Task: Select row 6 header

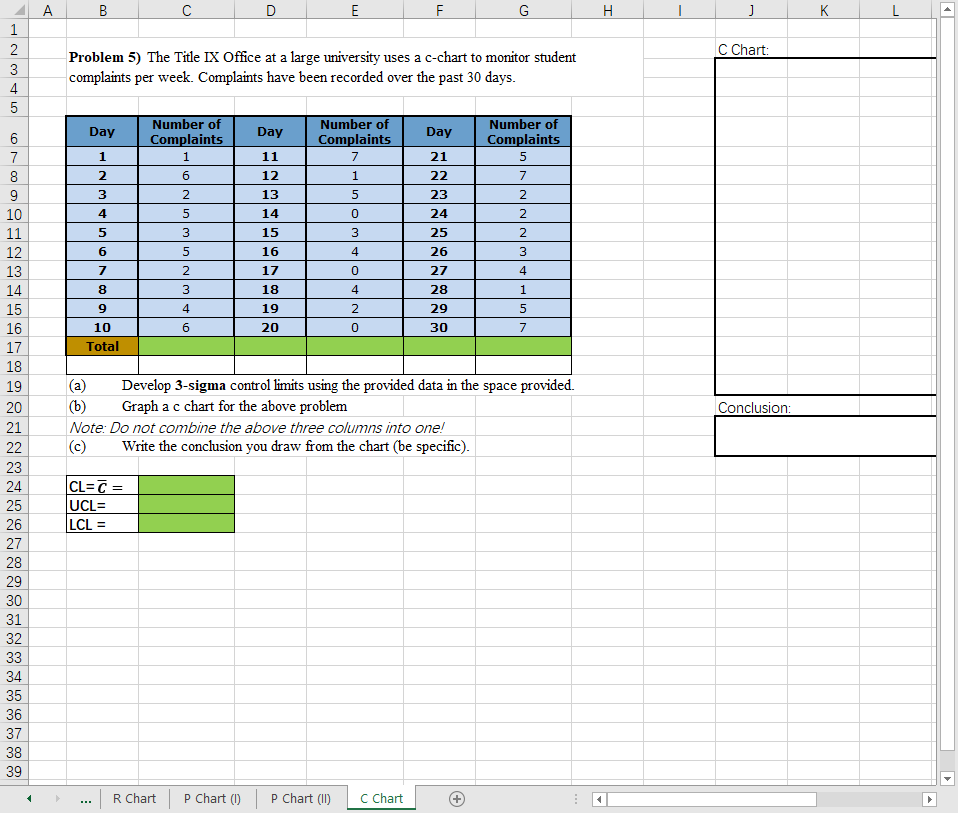Action: pos(14,133)
